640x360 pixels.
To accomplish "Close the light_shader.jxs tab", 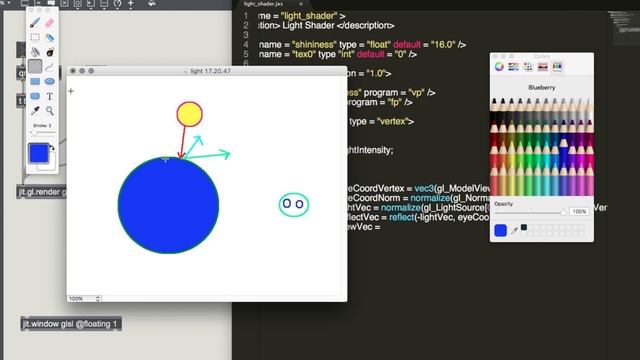I will point(301,4).
